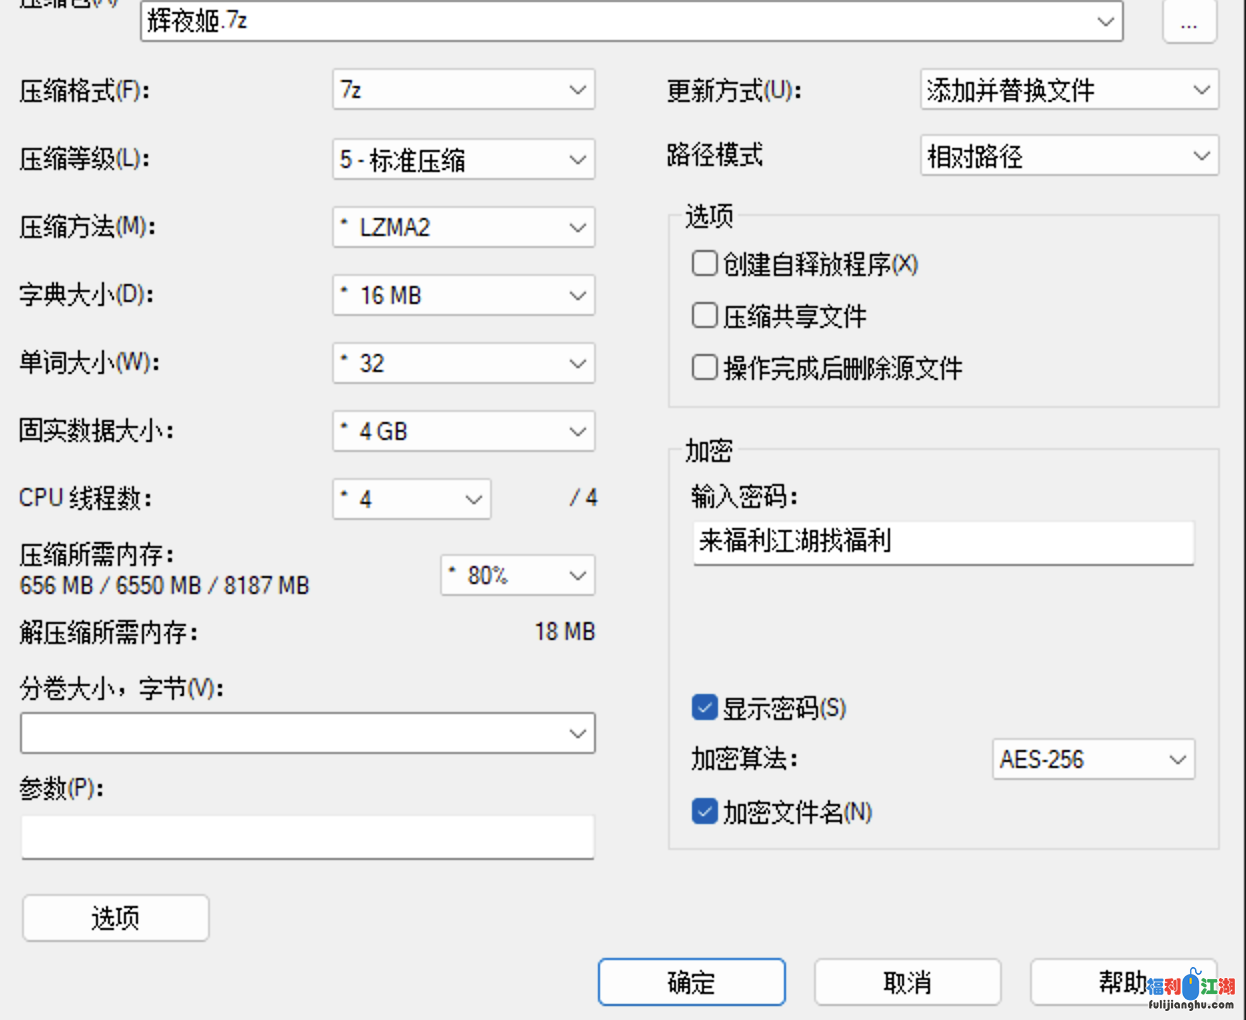Image resolution: width=1246 pixels, height=1020 pixels.
Task: Click the password input field
Action: click(x=943, y=542)
